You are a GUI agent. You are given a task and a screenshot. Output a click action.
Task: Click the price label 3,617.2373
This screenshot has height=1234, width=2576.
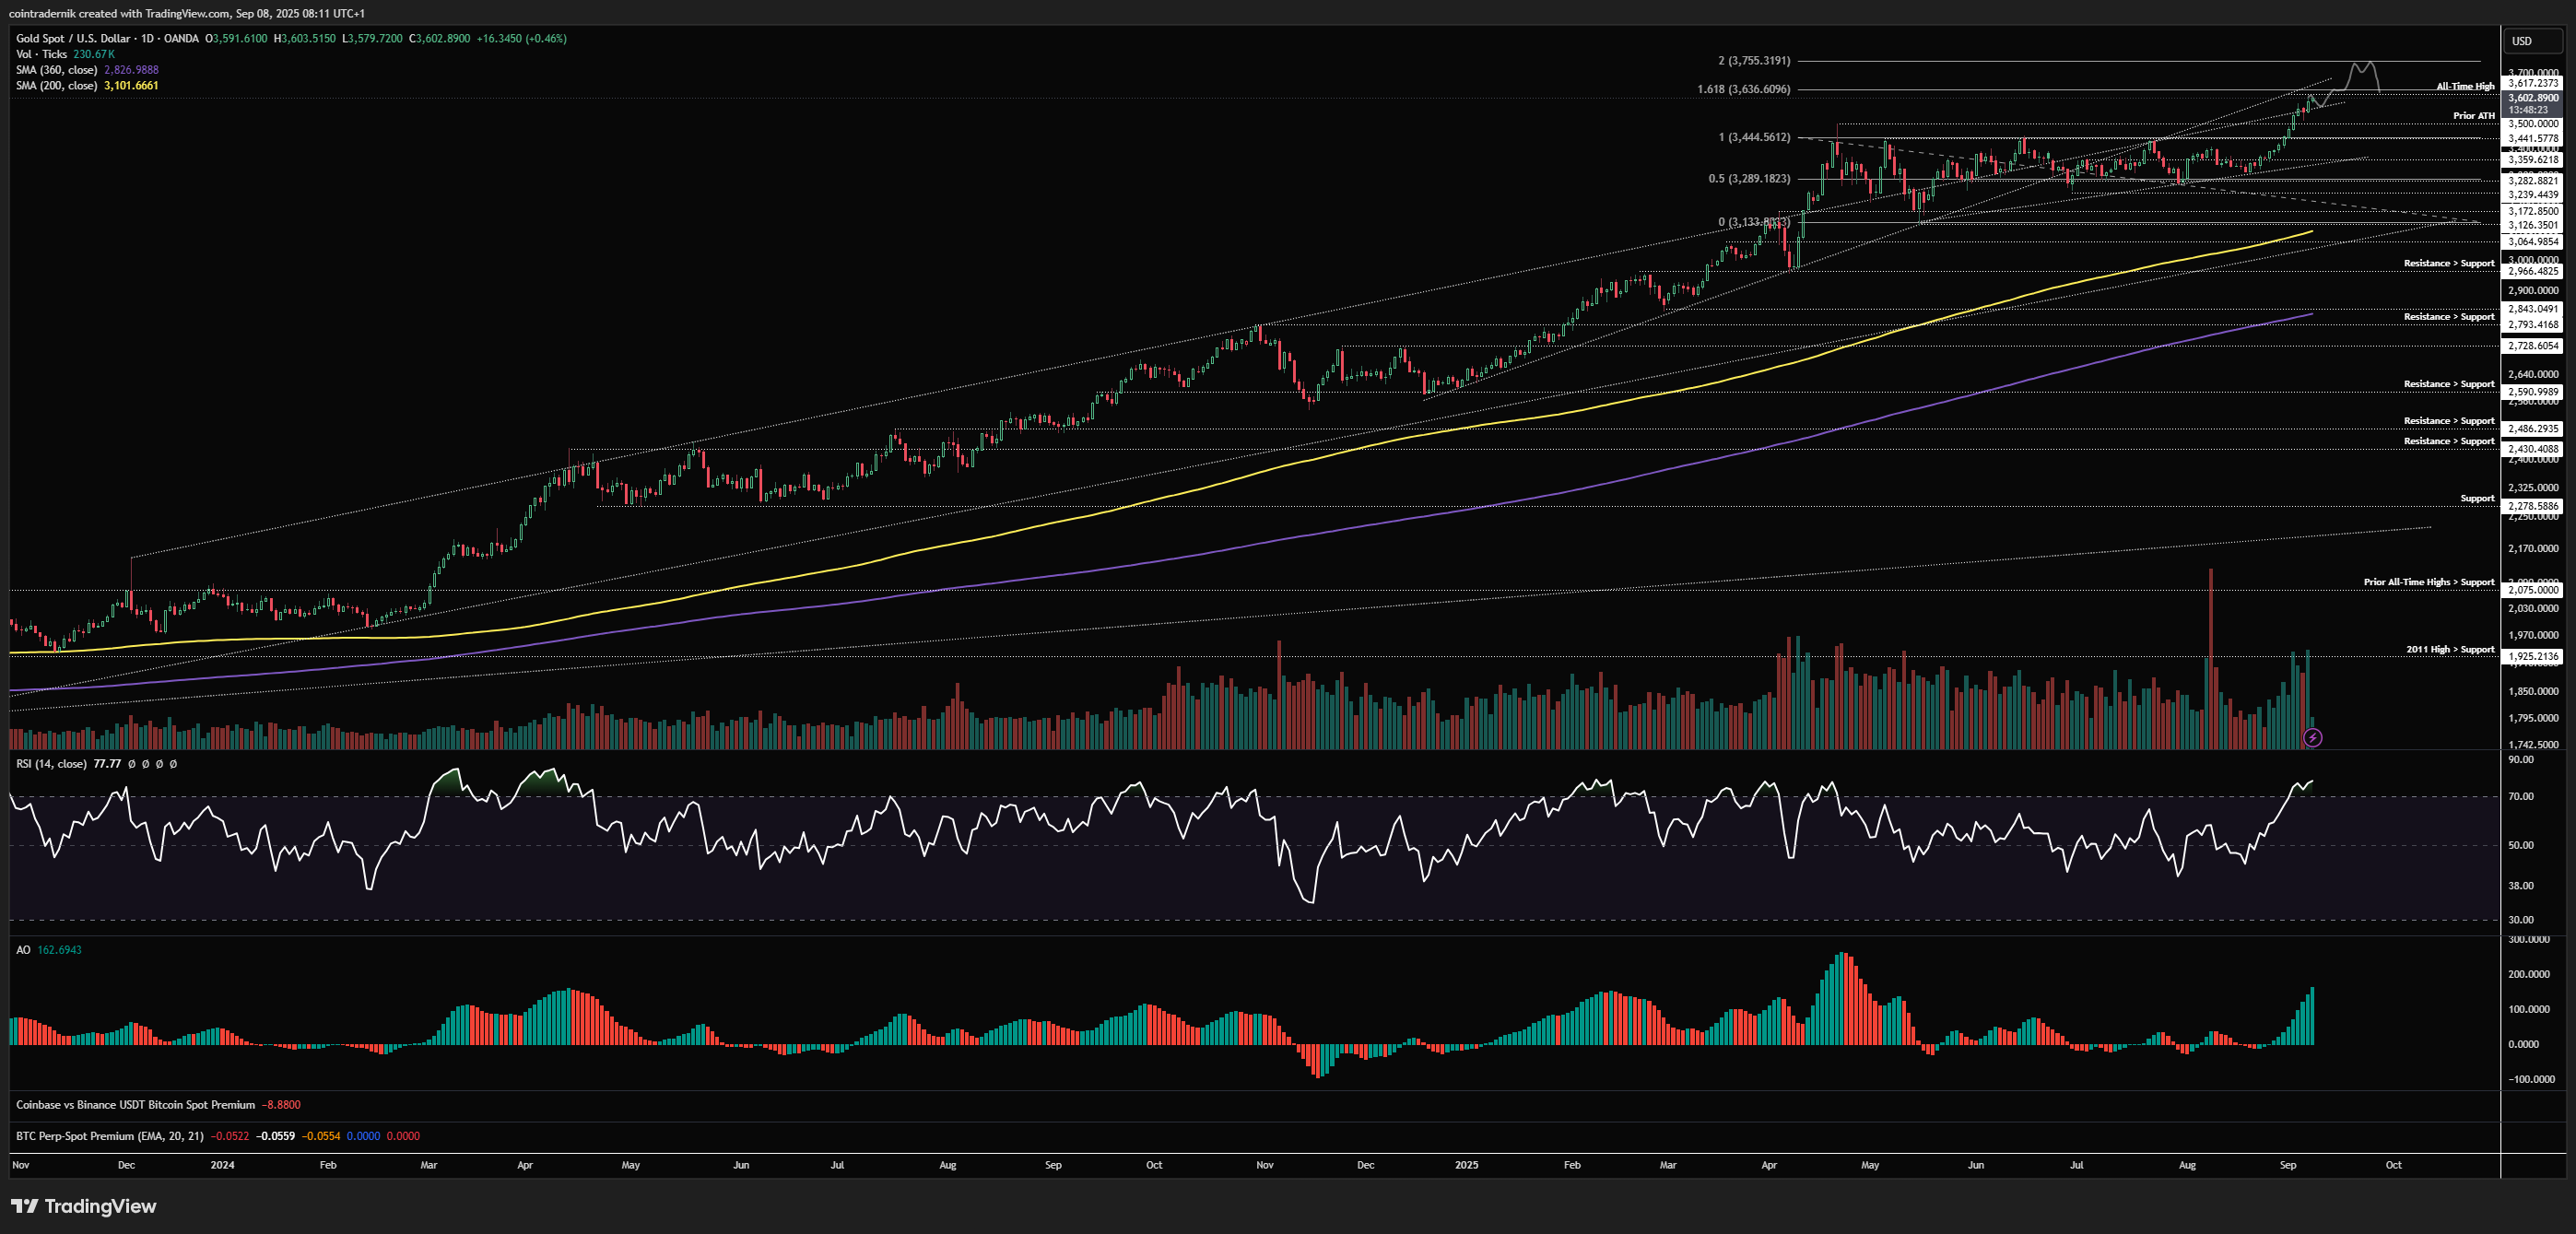(x=2533, y=84)
